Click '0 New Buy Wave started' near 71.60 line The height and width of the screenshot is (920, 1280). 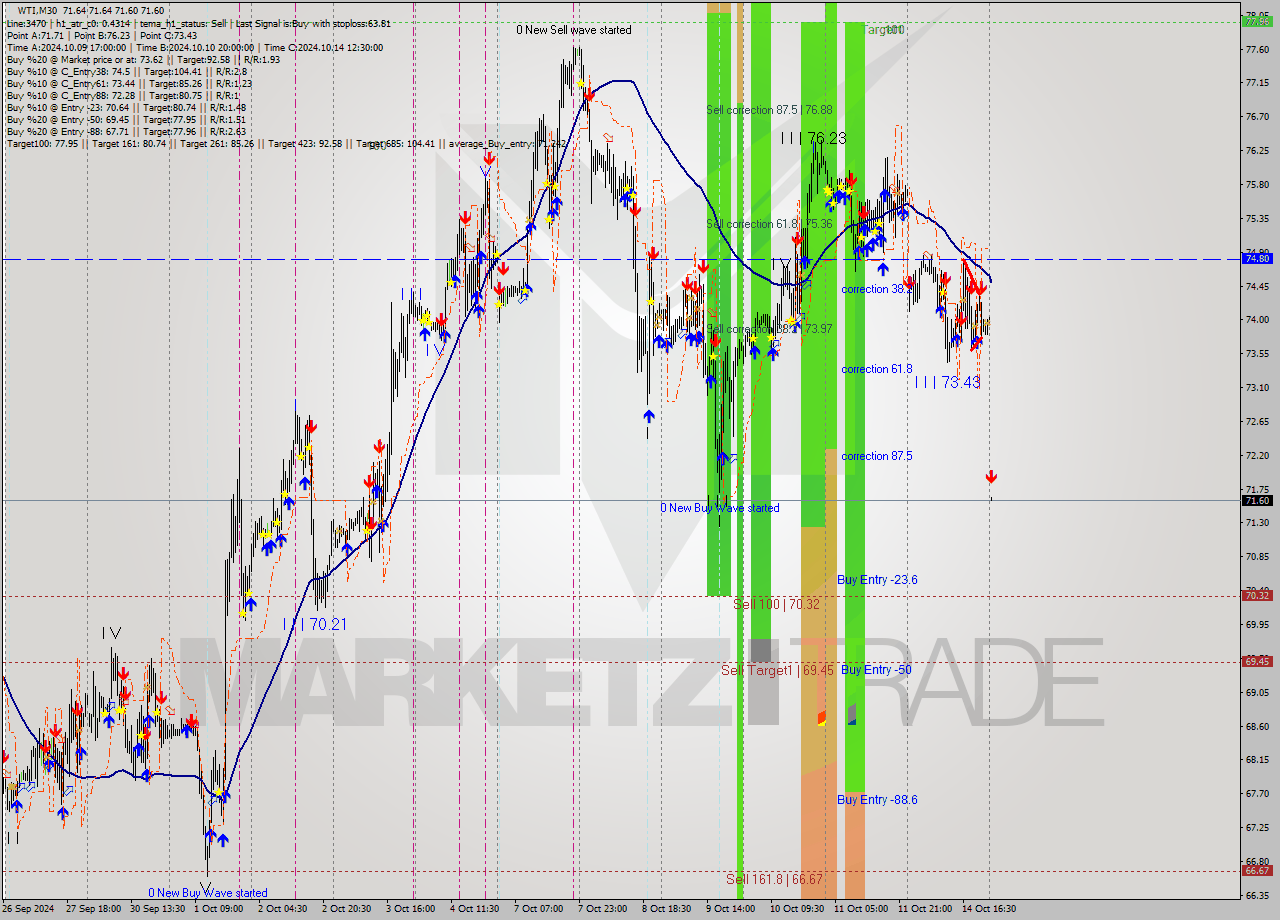tap(720, 508)
